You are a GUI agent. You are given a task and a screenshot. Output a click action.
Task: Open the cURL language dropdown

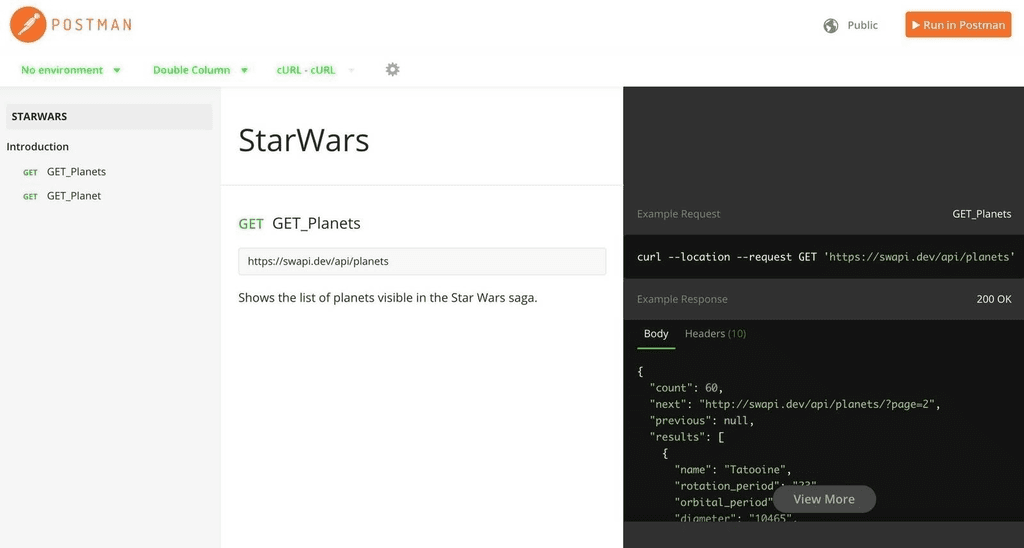pyautogui.click(x=315, y=70)
